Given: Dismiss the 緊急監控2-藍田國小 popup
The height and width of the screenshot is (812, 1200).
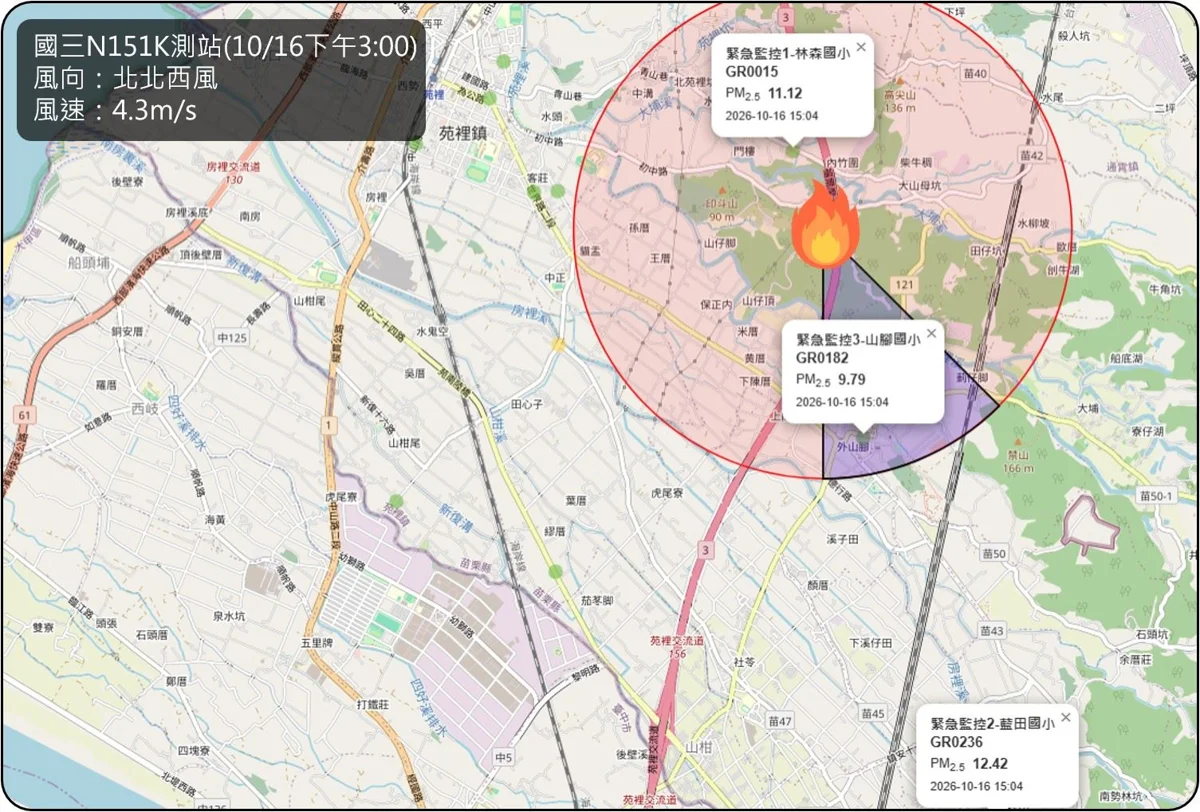Looking at the screenshot, I should coord(1066,717).
